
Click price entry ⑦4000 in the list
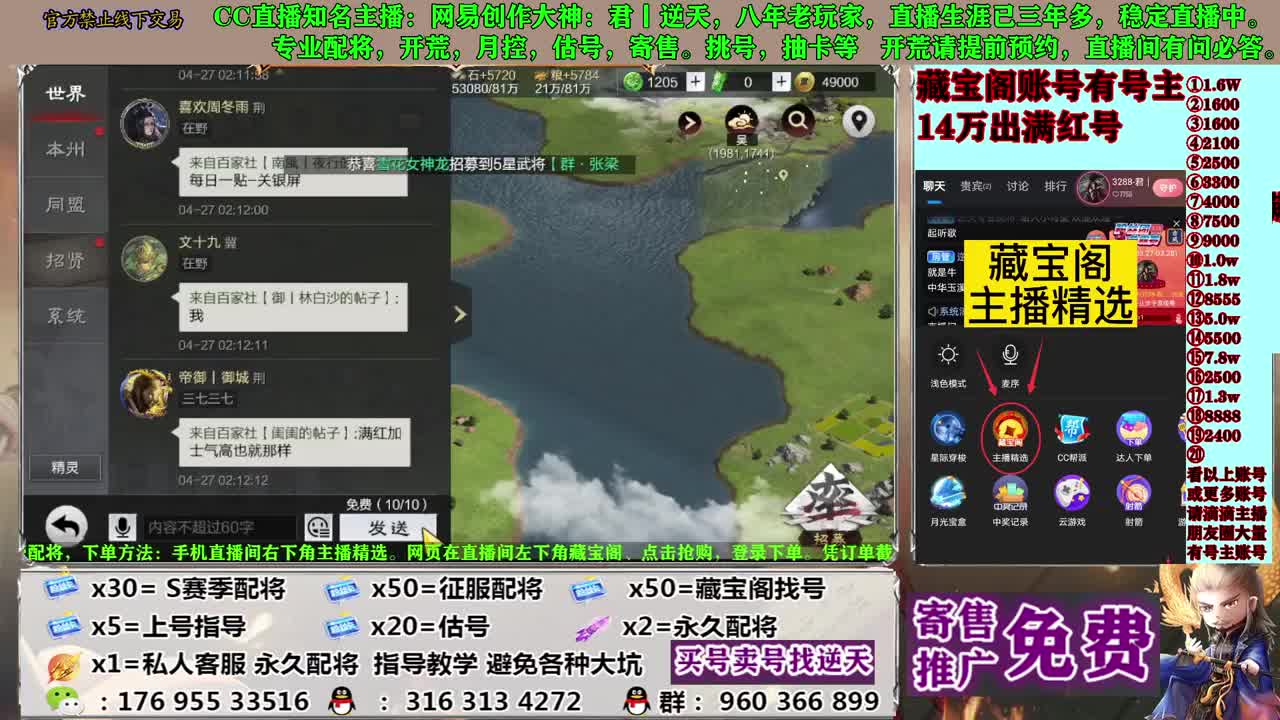pos(1213,202)
